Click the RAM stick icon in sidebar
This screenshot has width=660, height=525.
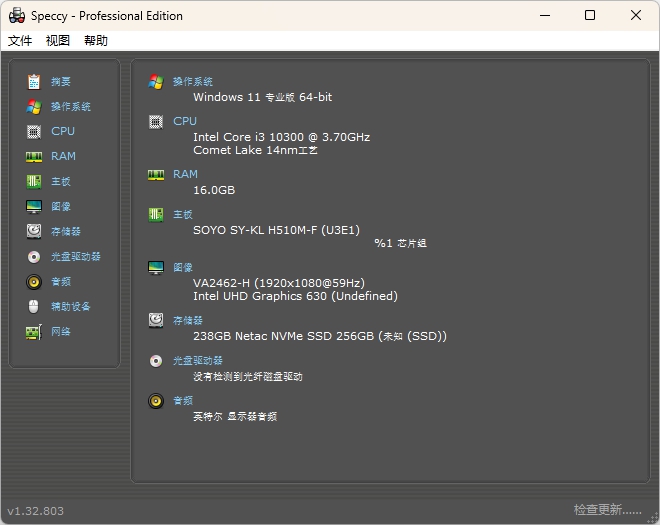(x=34, y=157)
